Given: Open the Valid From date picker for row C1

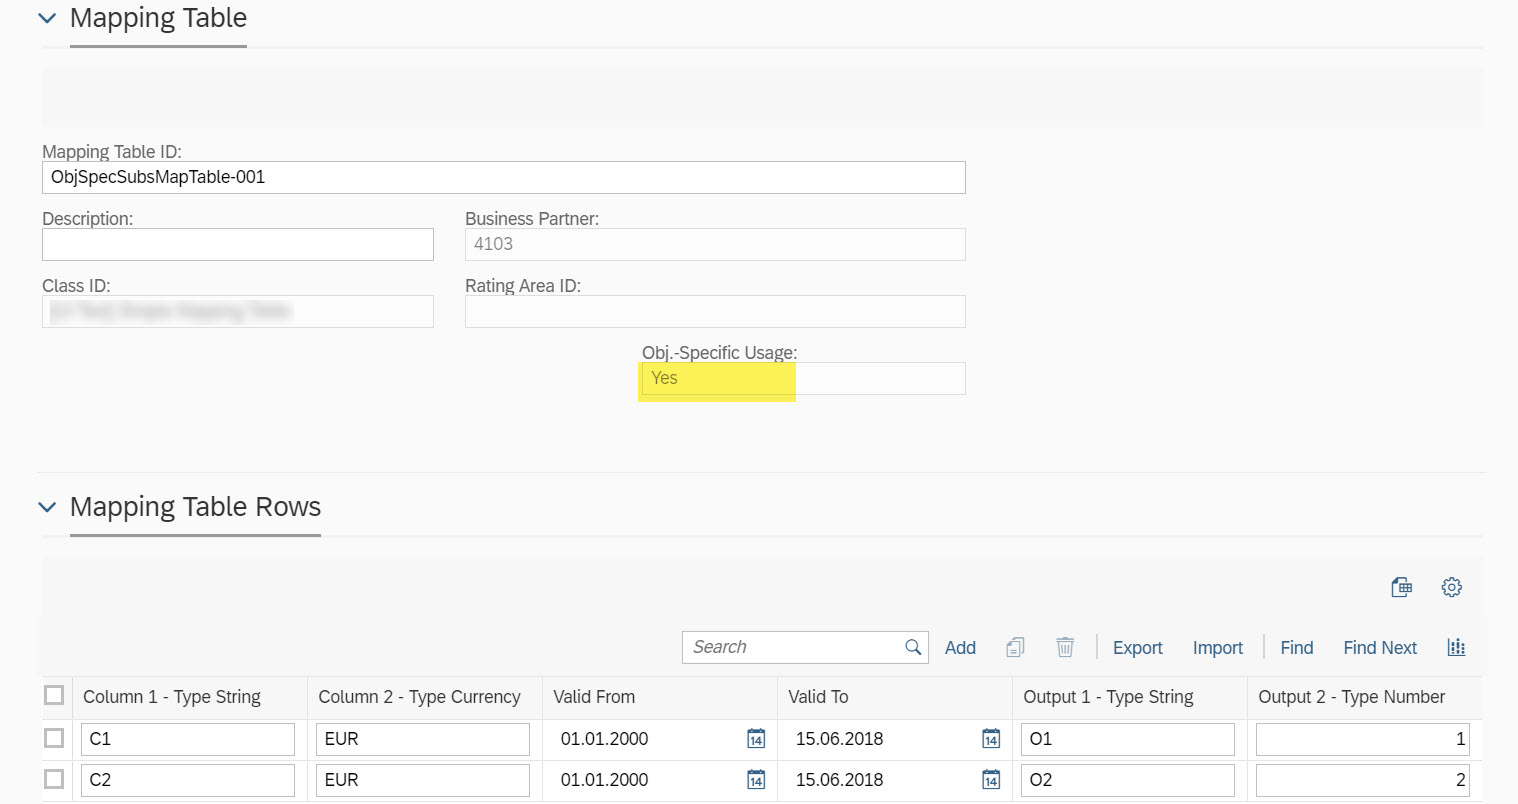Looking at the screenshot, I should (x=756, y=738).
